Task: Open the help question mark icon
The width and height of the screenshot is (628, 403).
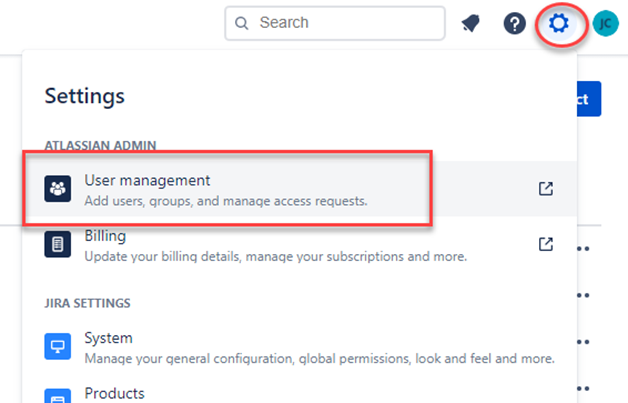Action: pyautogui.click(x=514, y=23)
